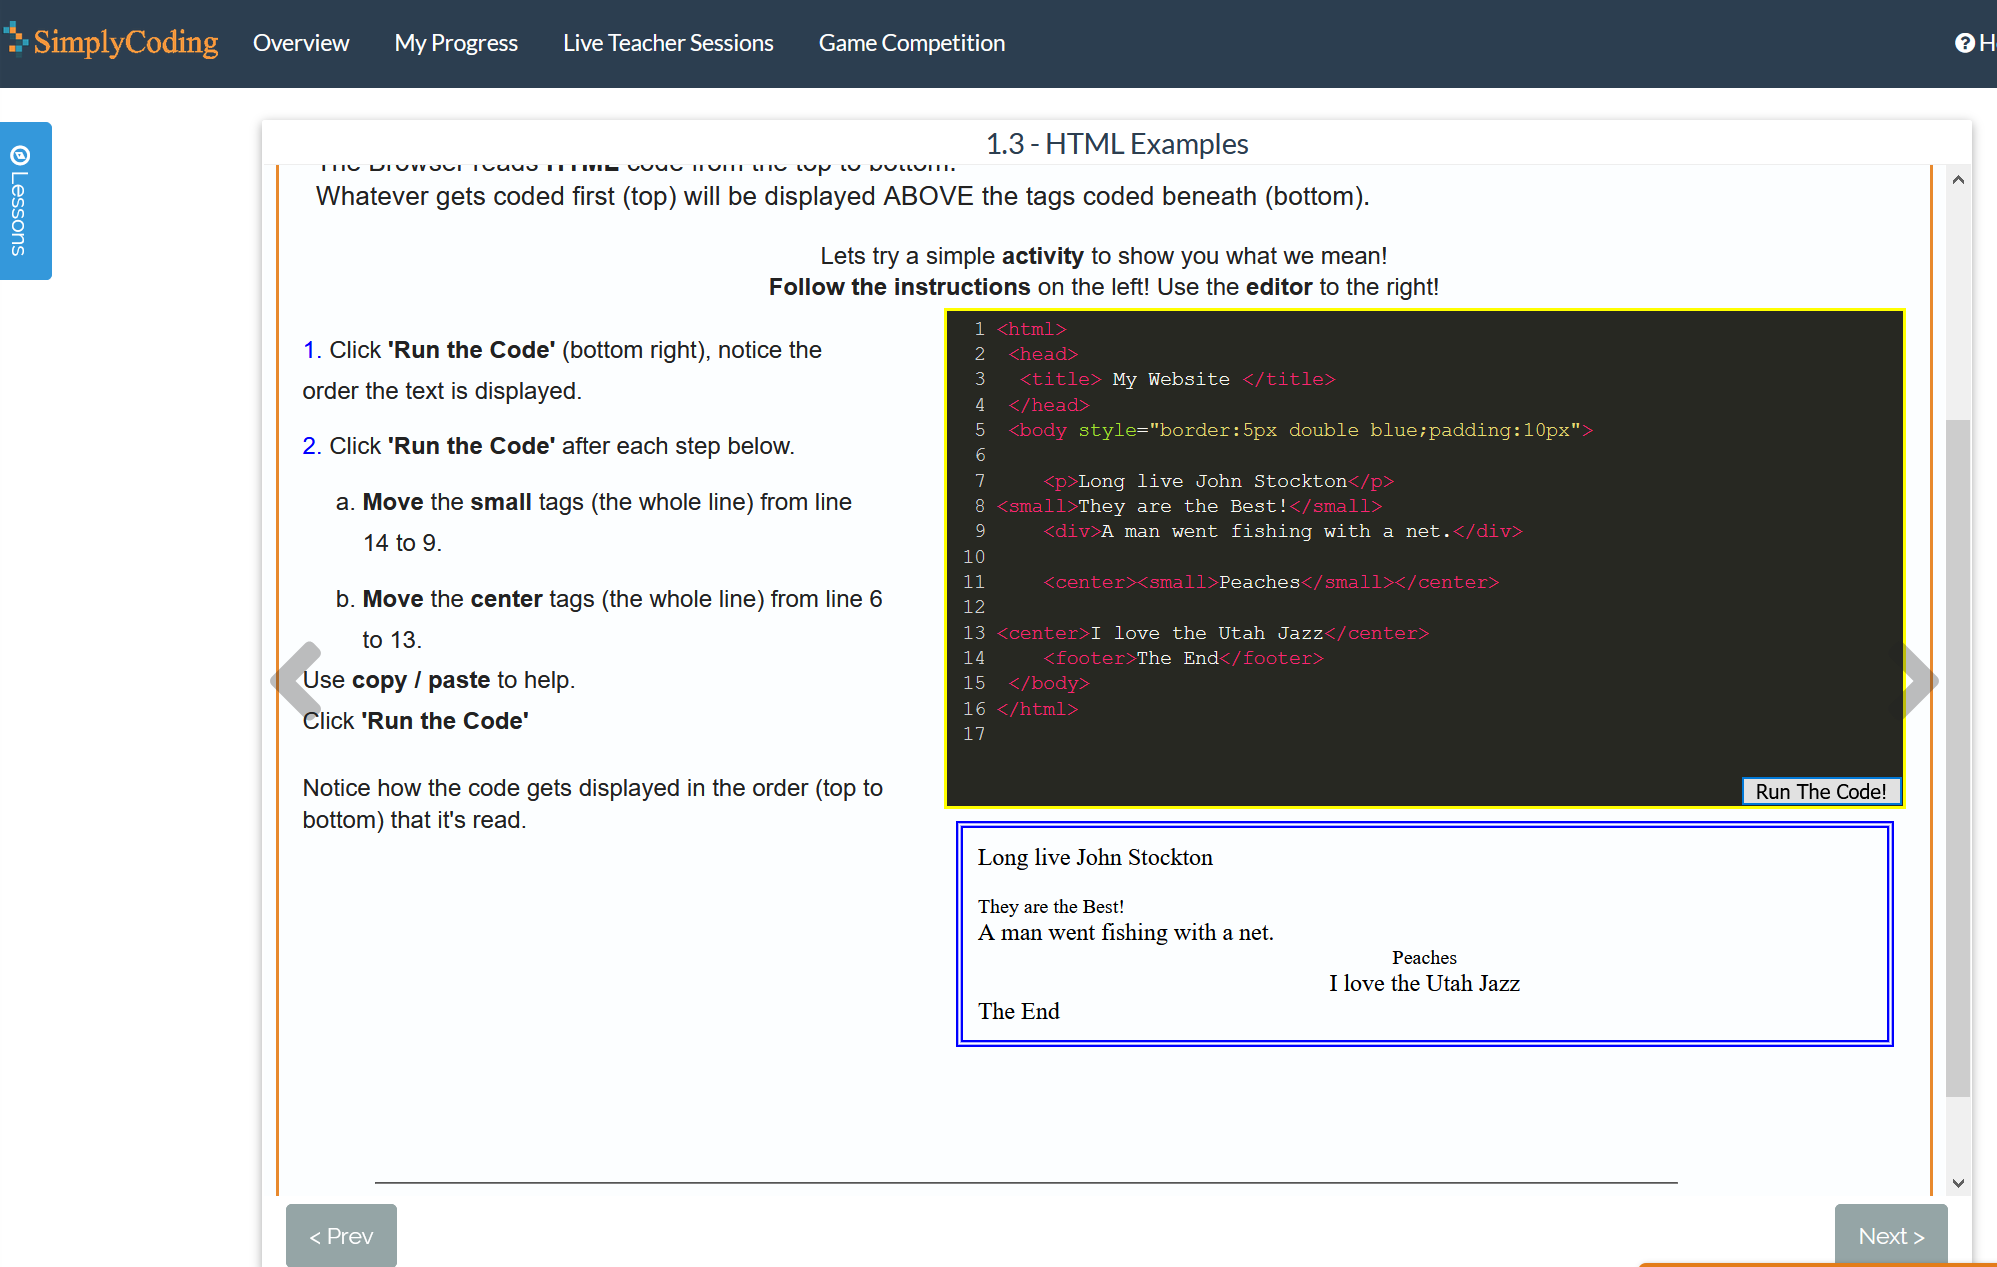Click 'Peaches' in the preview output

pos(1424,958)
